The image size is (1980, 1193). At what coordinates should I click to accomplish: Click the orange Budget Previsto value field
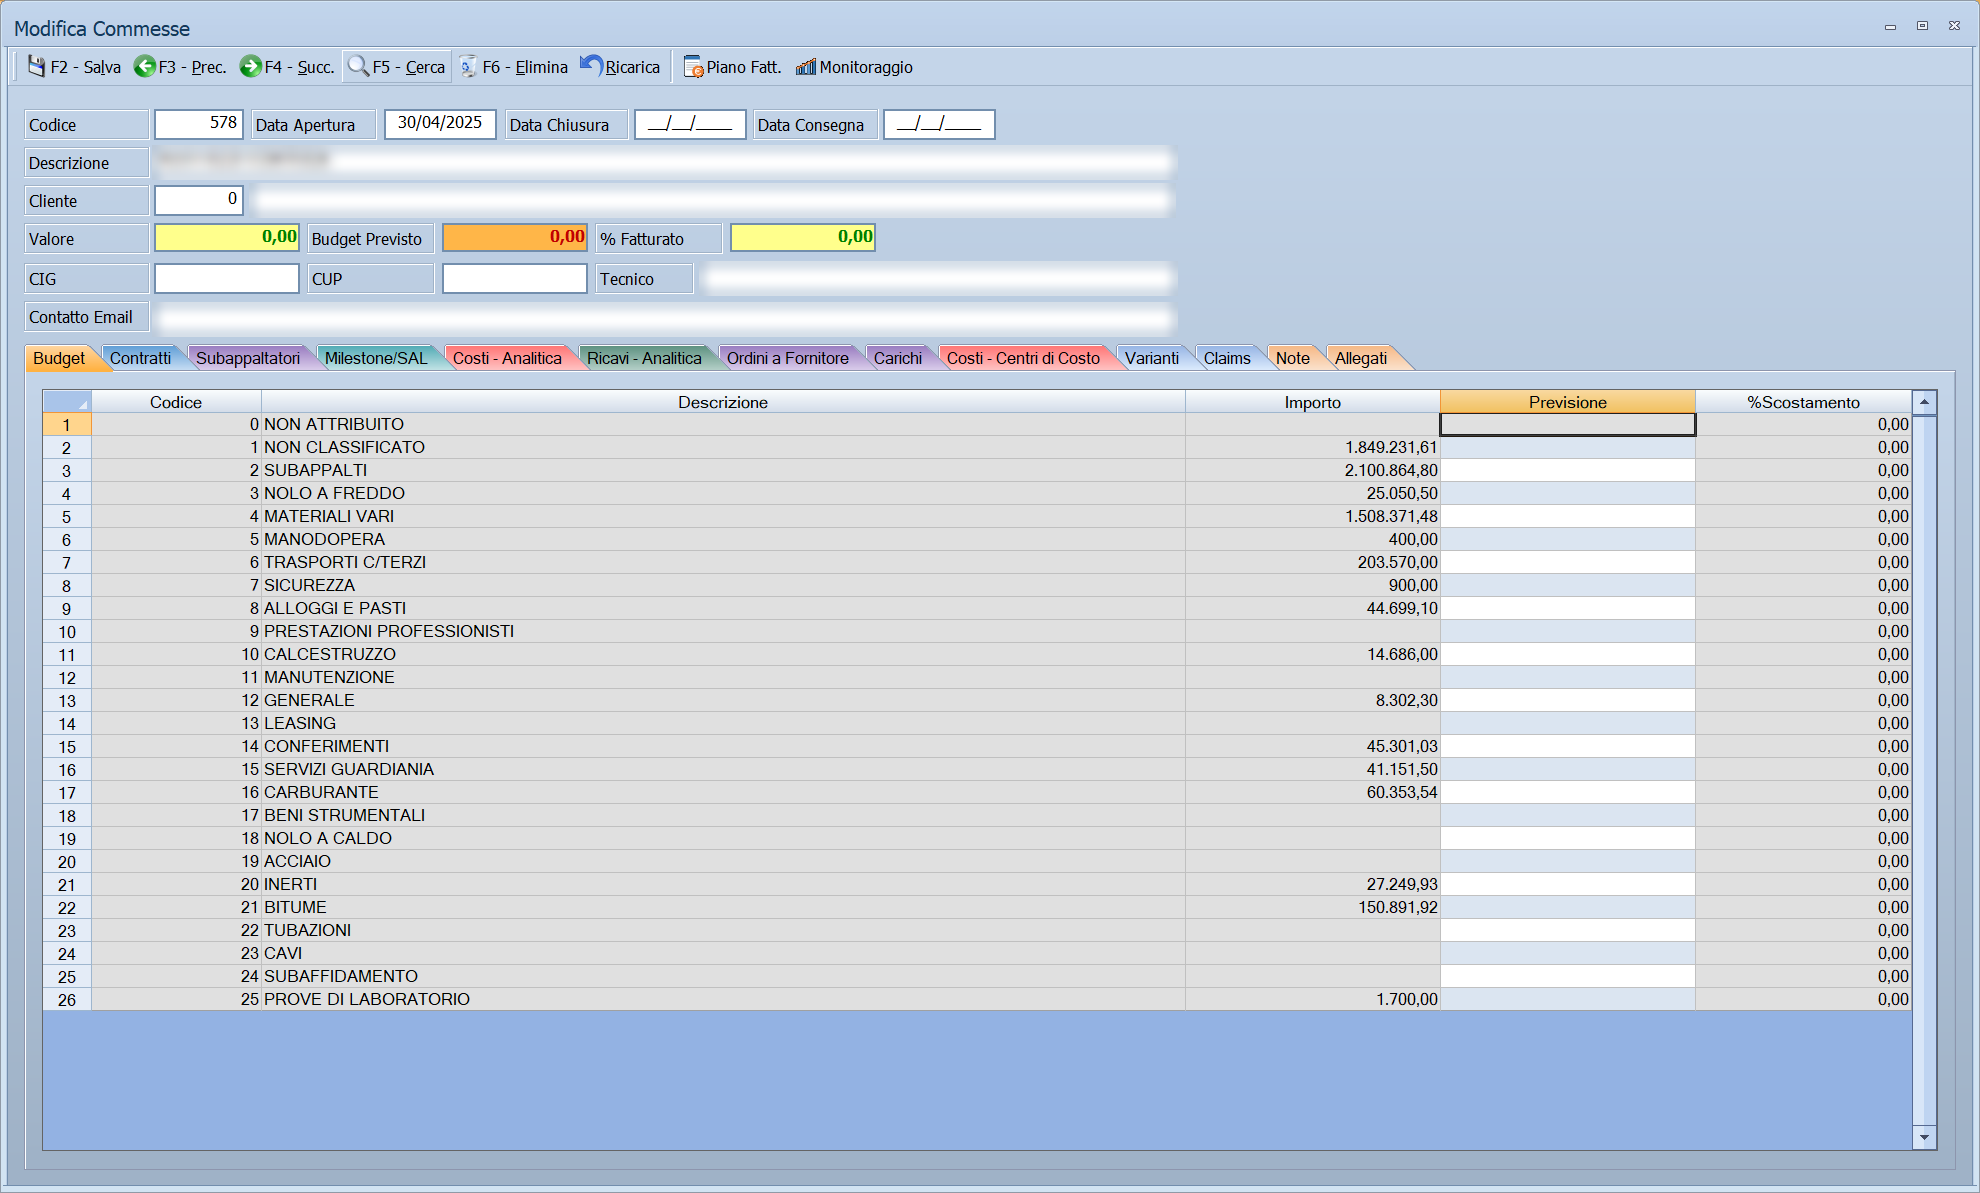pos(515,237)
